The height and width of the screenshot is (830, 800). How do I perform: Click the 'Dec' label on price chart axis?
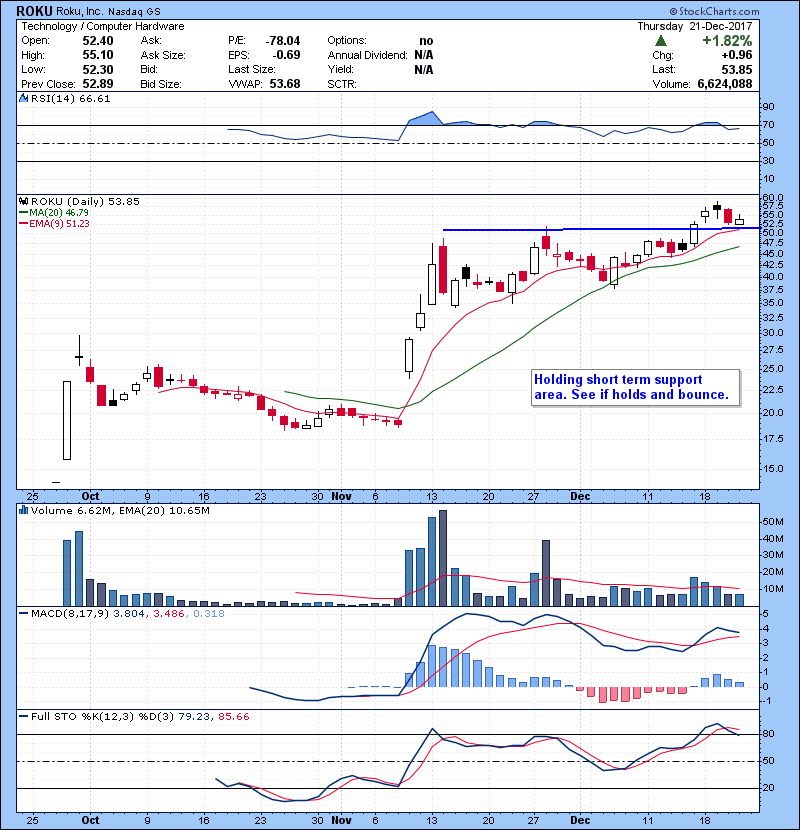click(580, 496)
